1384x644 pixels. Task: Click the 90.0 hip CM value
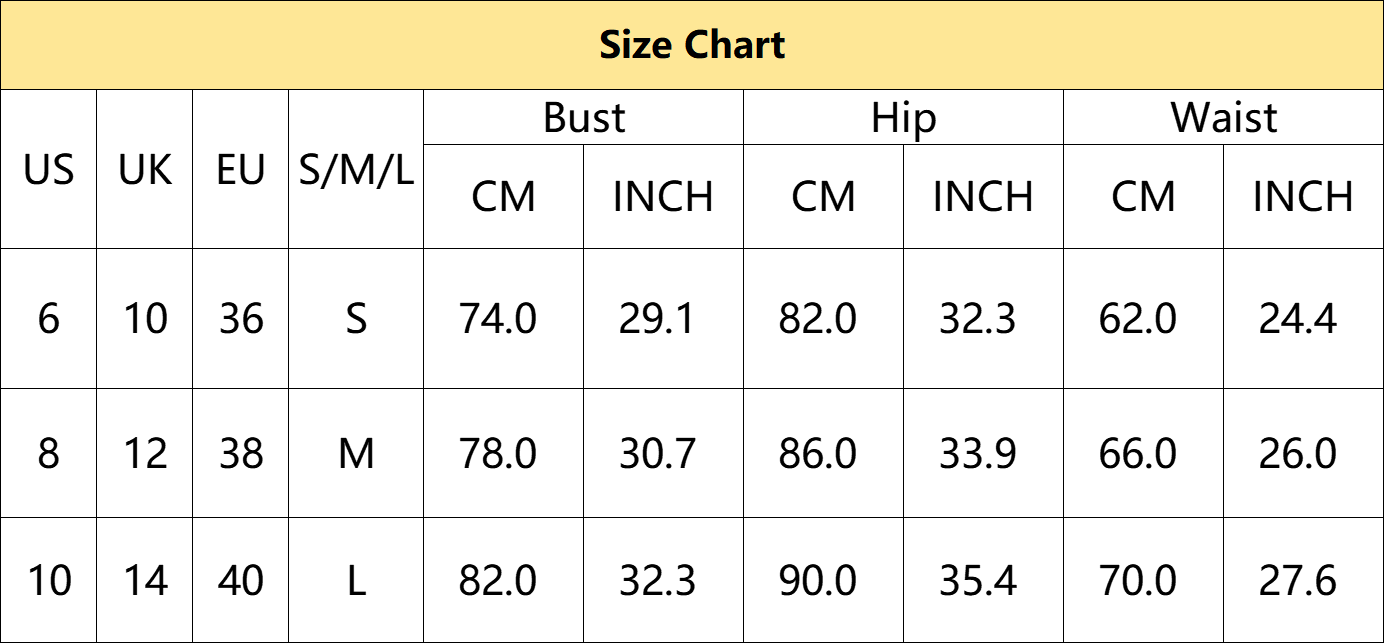coord(818,581)
